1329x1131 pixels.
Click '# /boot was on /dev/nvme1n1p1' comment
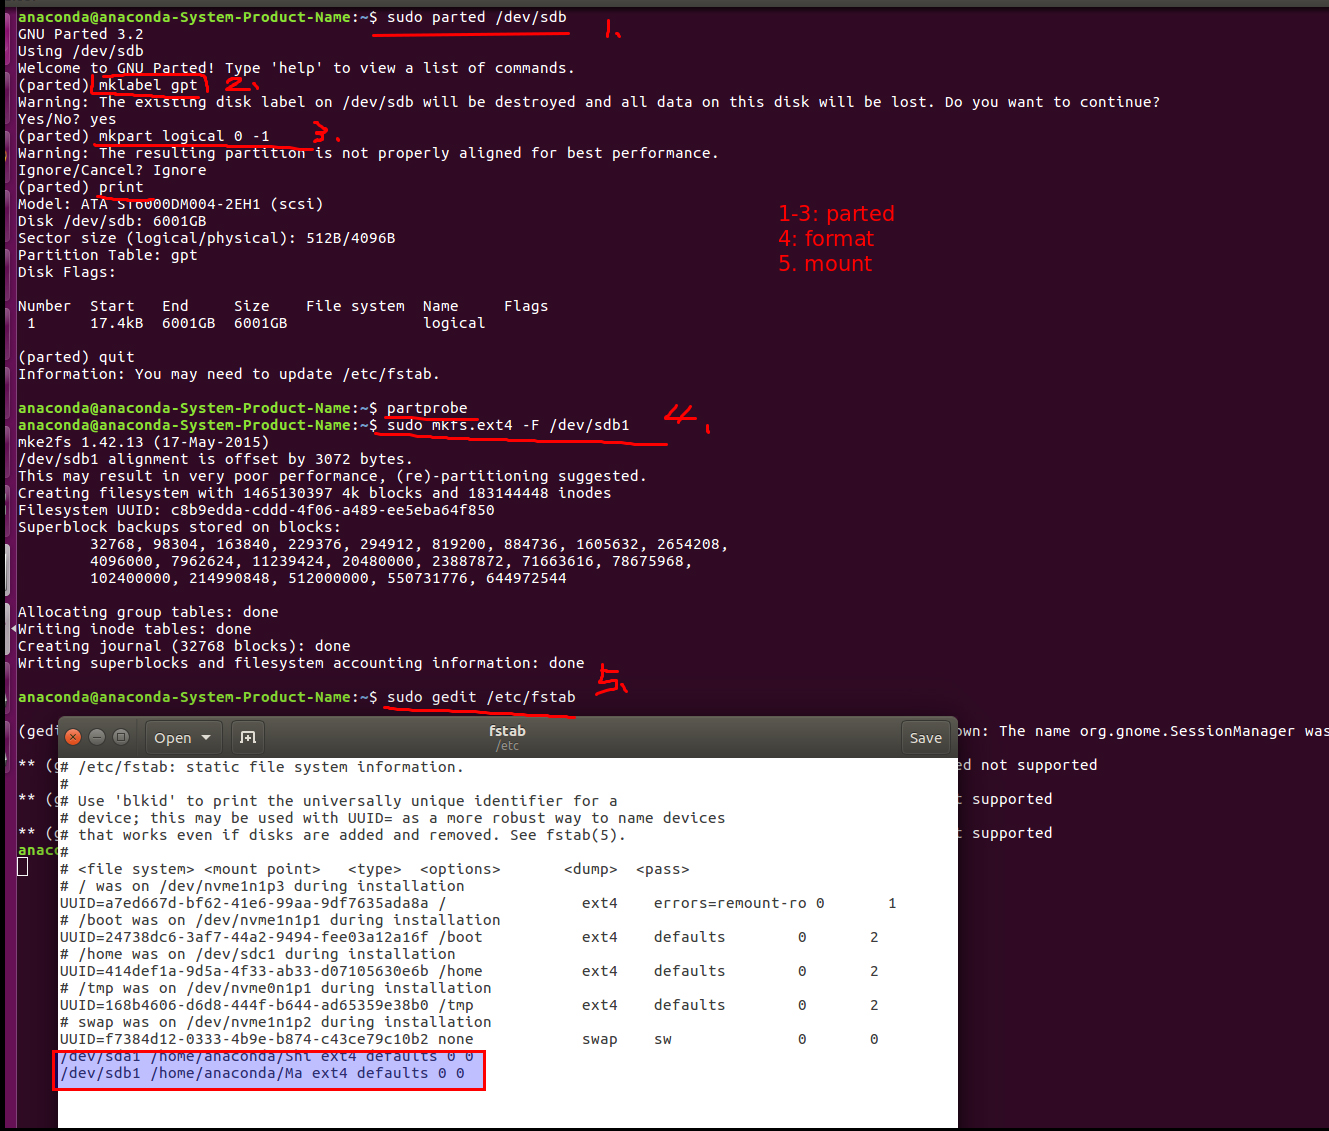point(280,920)
